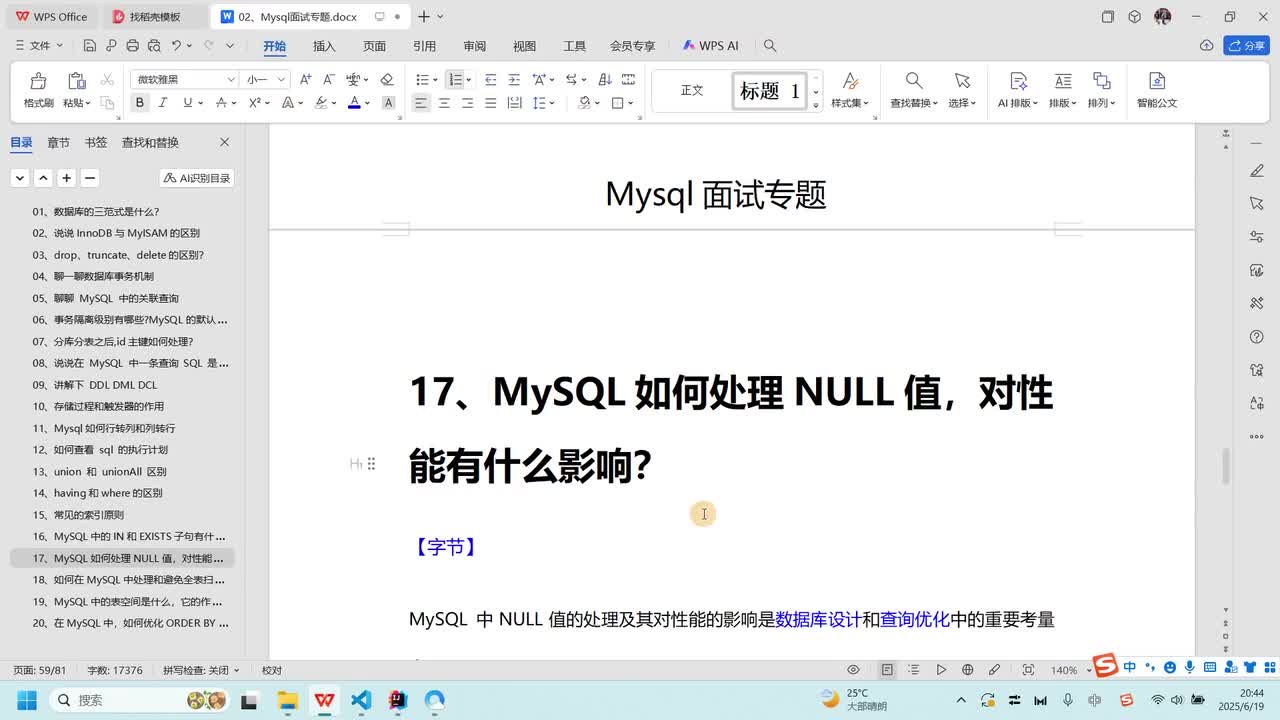Click the Print Preview icon
Screen dimensions: 1280x720
point(154,46)
